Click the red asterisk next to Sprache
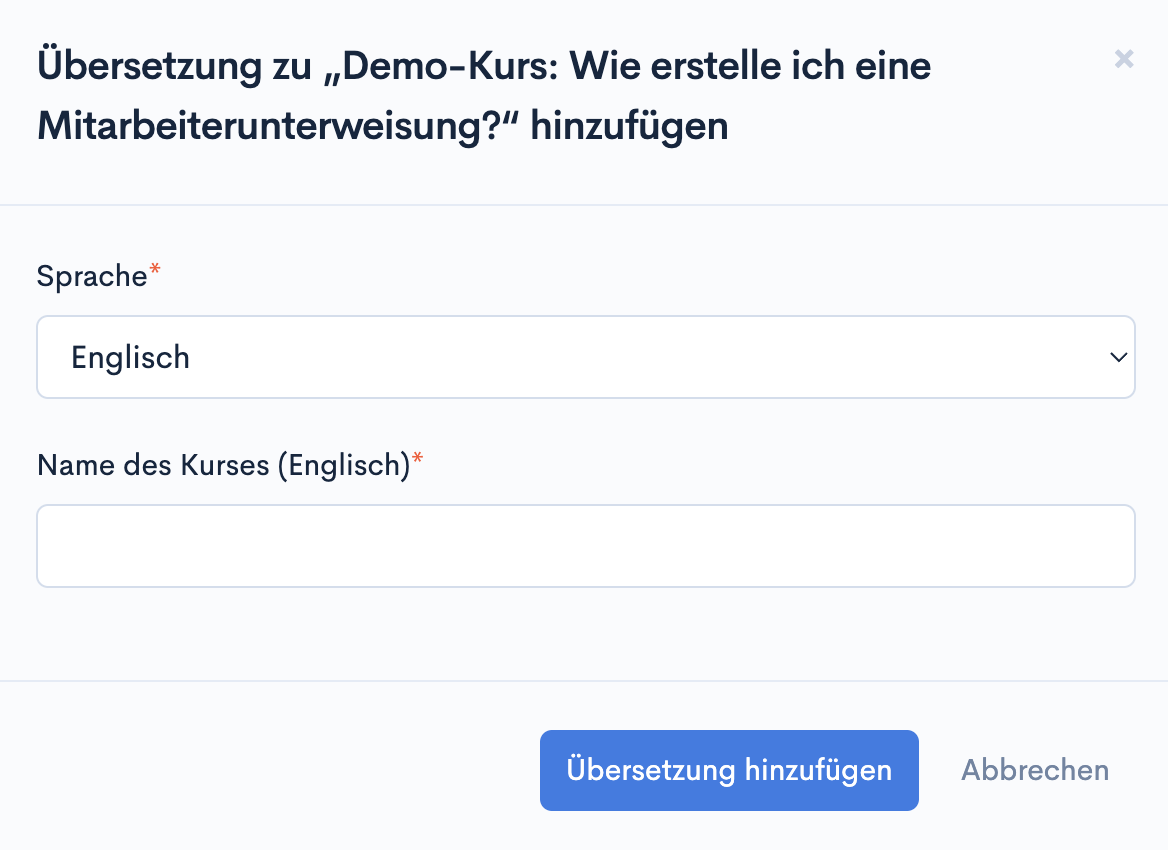Image resolution: width=1168 pixels, height=850 pixels. pyautogui.click(x=154, y=271)
